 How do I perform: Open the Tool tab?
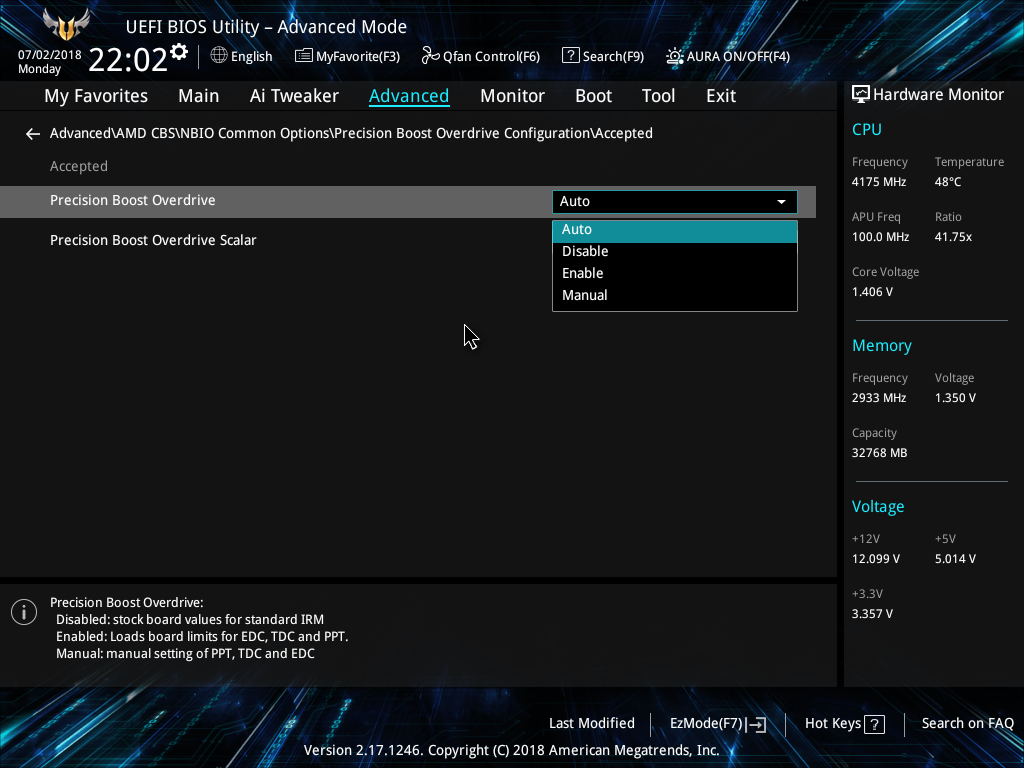(x=658, y=96)
